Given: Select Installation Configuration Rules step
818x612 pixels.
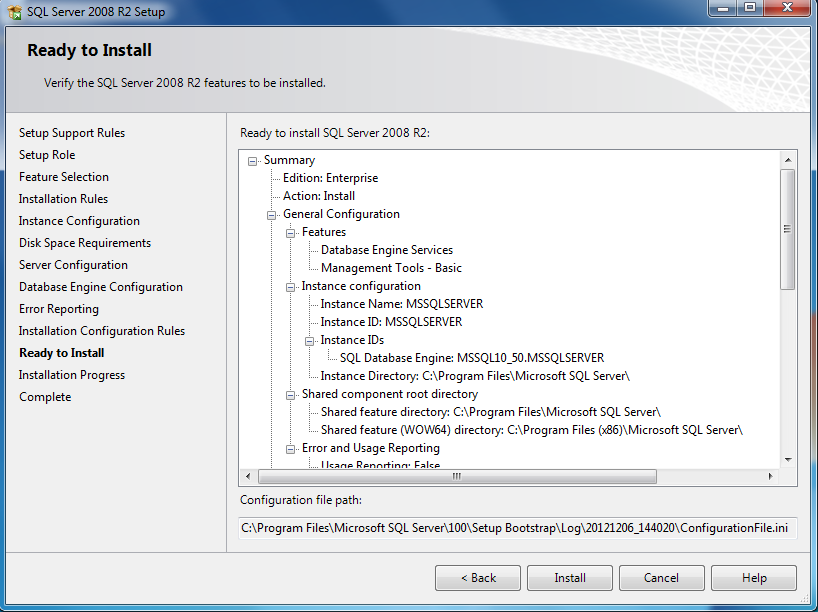Looking at the screenshot, I should (x=102, y=331).
